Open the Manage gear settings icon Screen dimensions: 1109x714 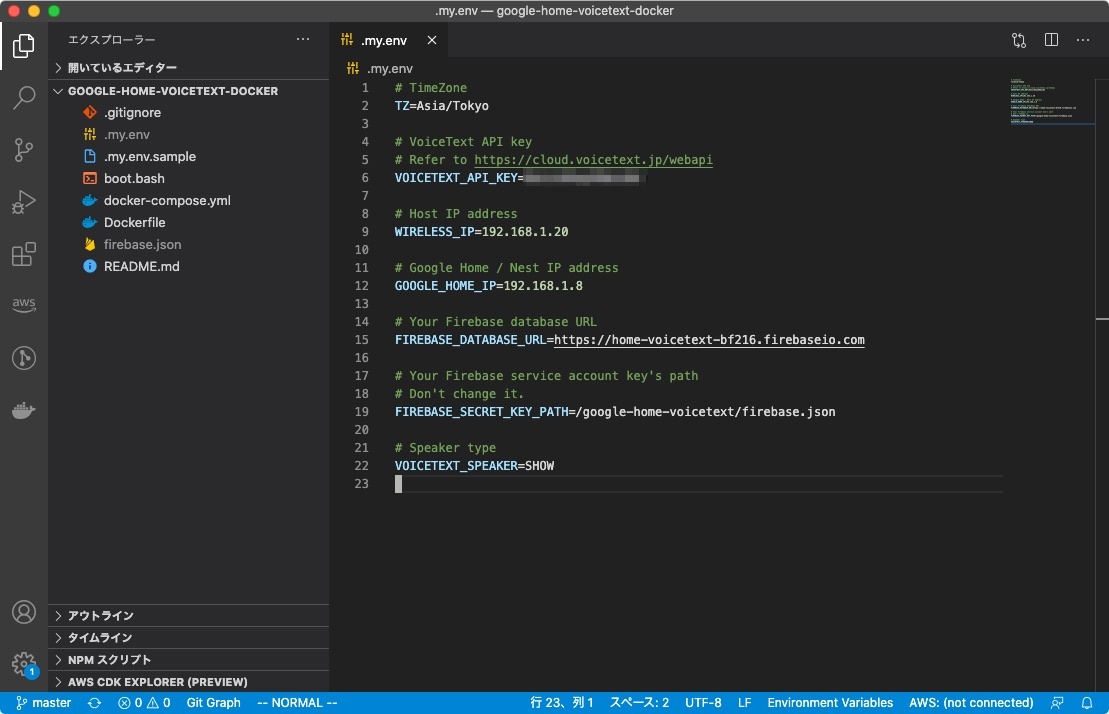coord(24,663)
